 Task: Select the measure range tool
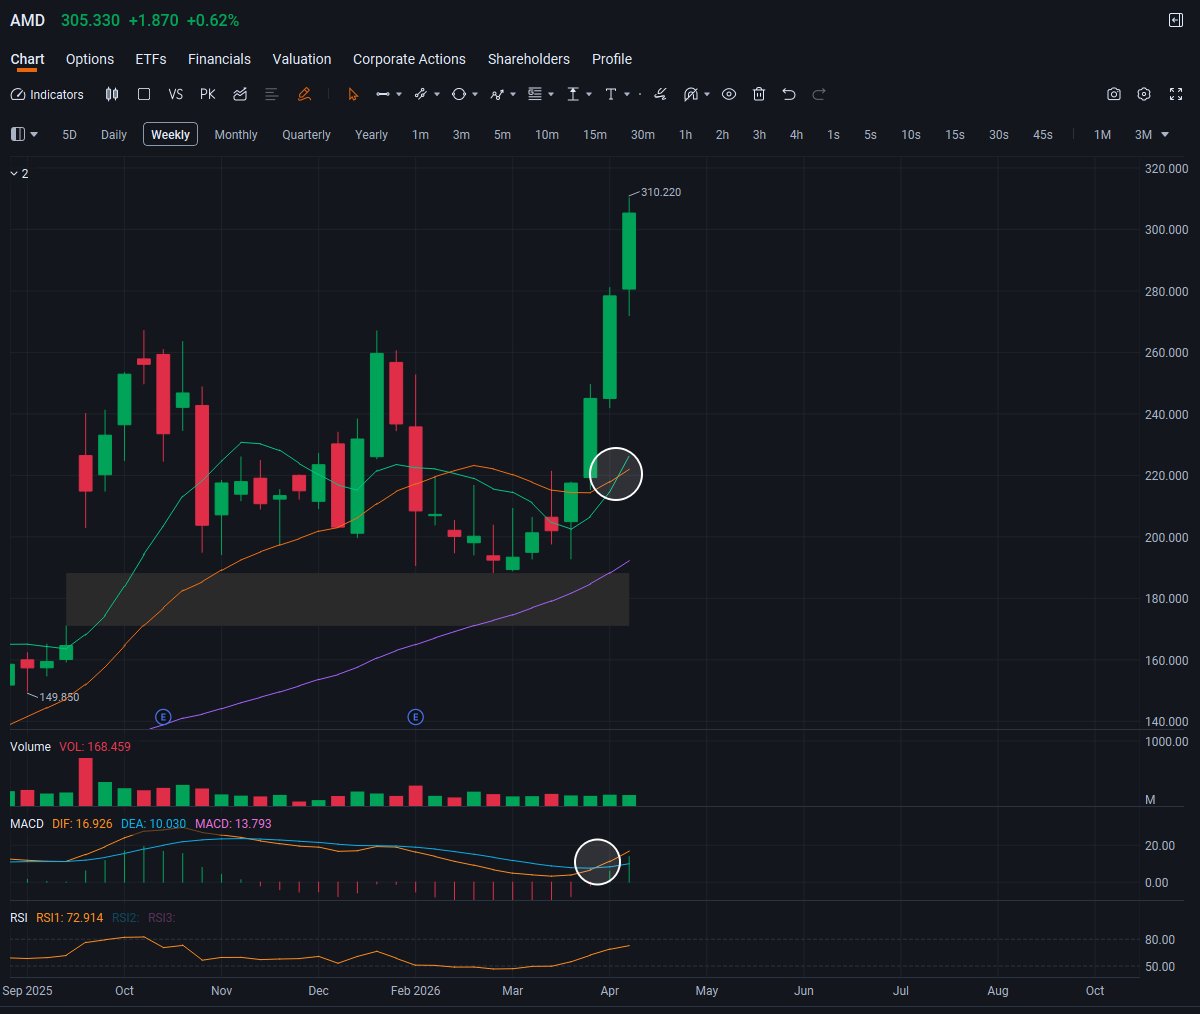[573, 94]
